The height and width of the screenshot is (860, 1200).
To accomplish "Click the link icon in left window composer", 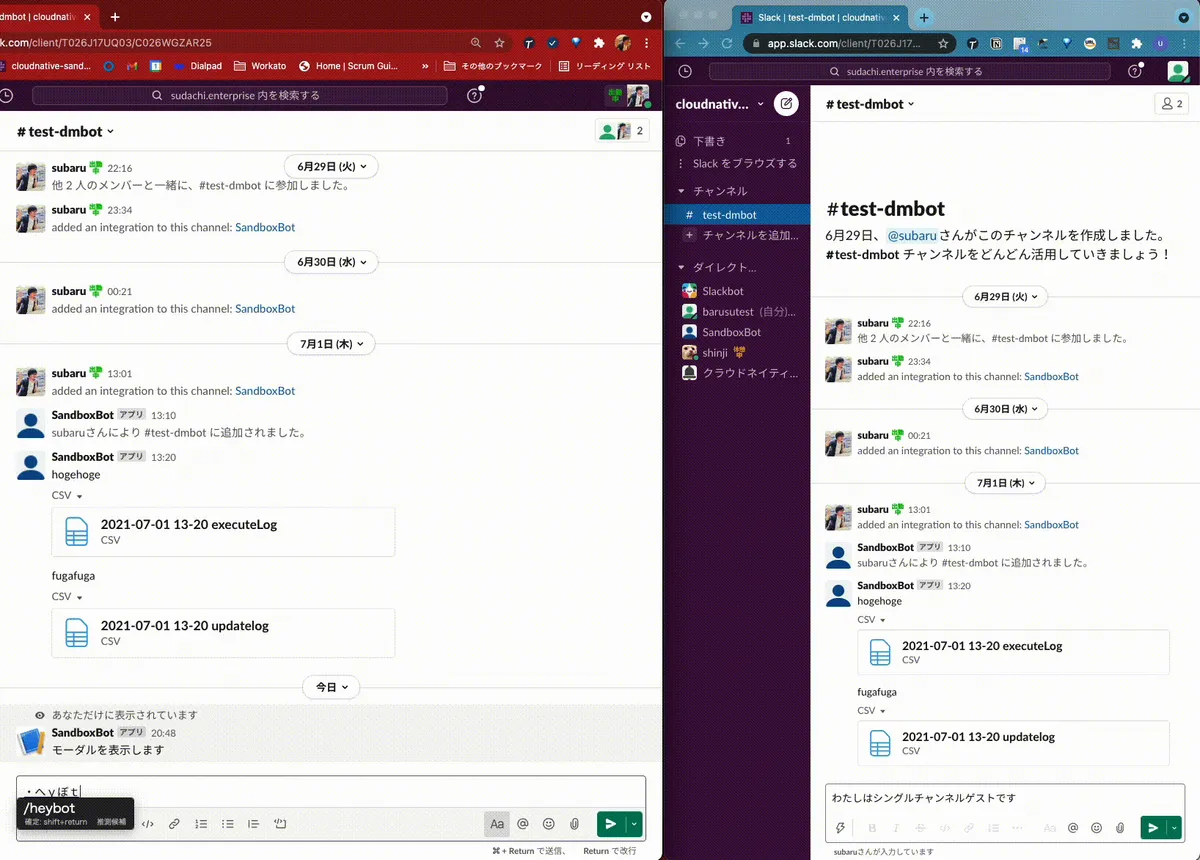I will tap(174, 824).
